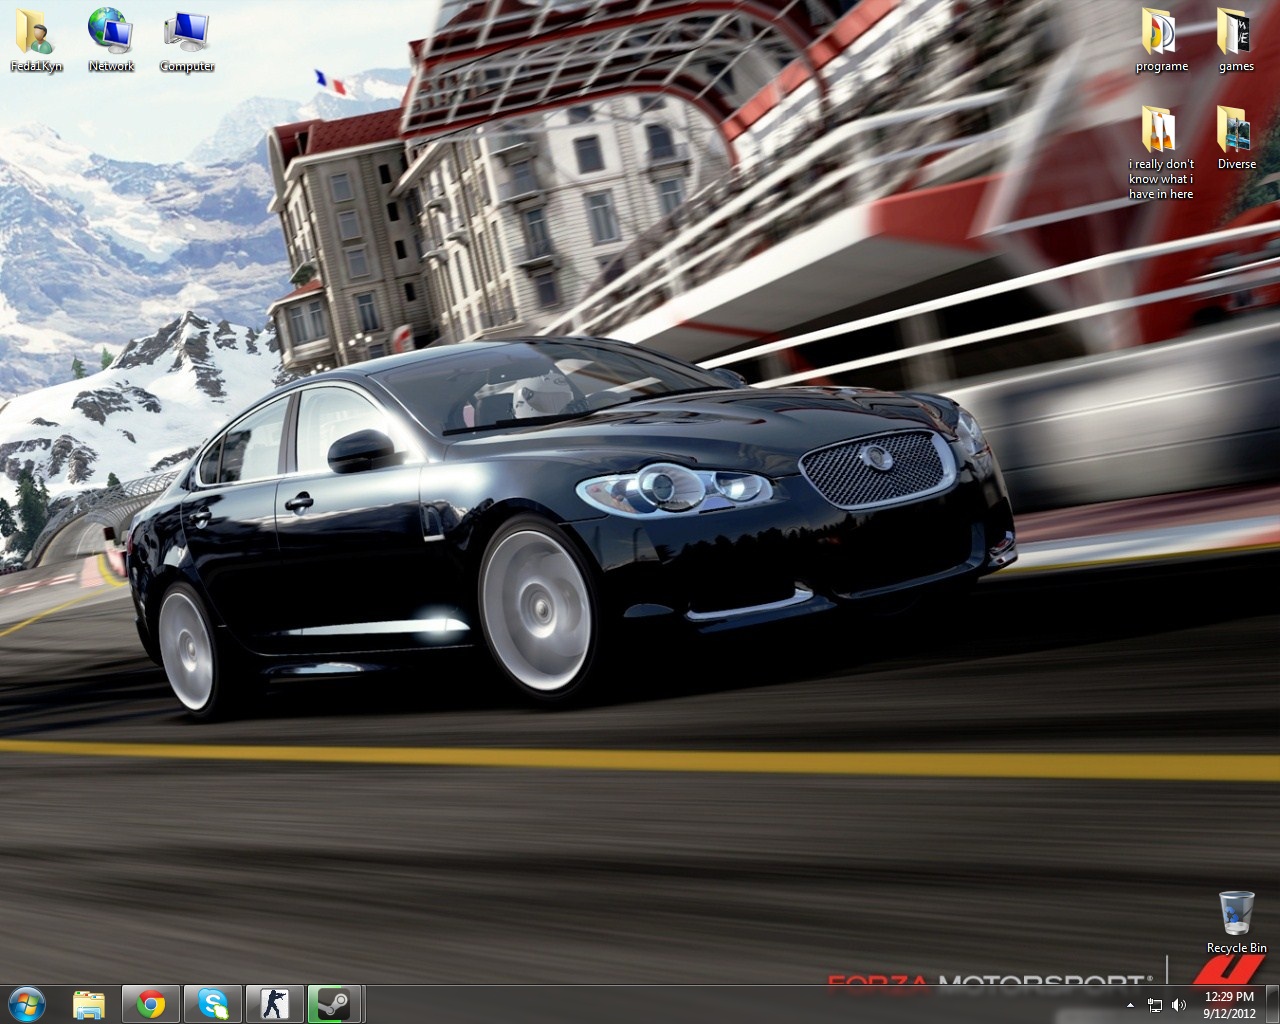Click the Show Desktop strip at the taskbar's end
1280x1024 pixels.
coord(1272,1005)
